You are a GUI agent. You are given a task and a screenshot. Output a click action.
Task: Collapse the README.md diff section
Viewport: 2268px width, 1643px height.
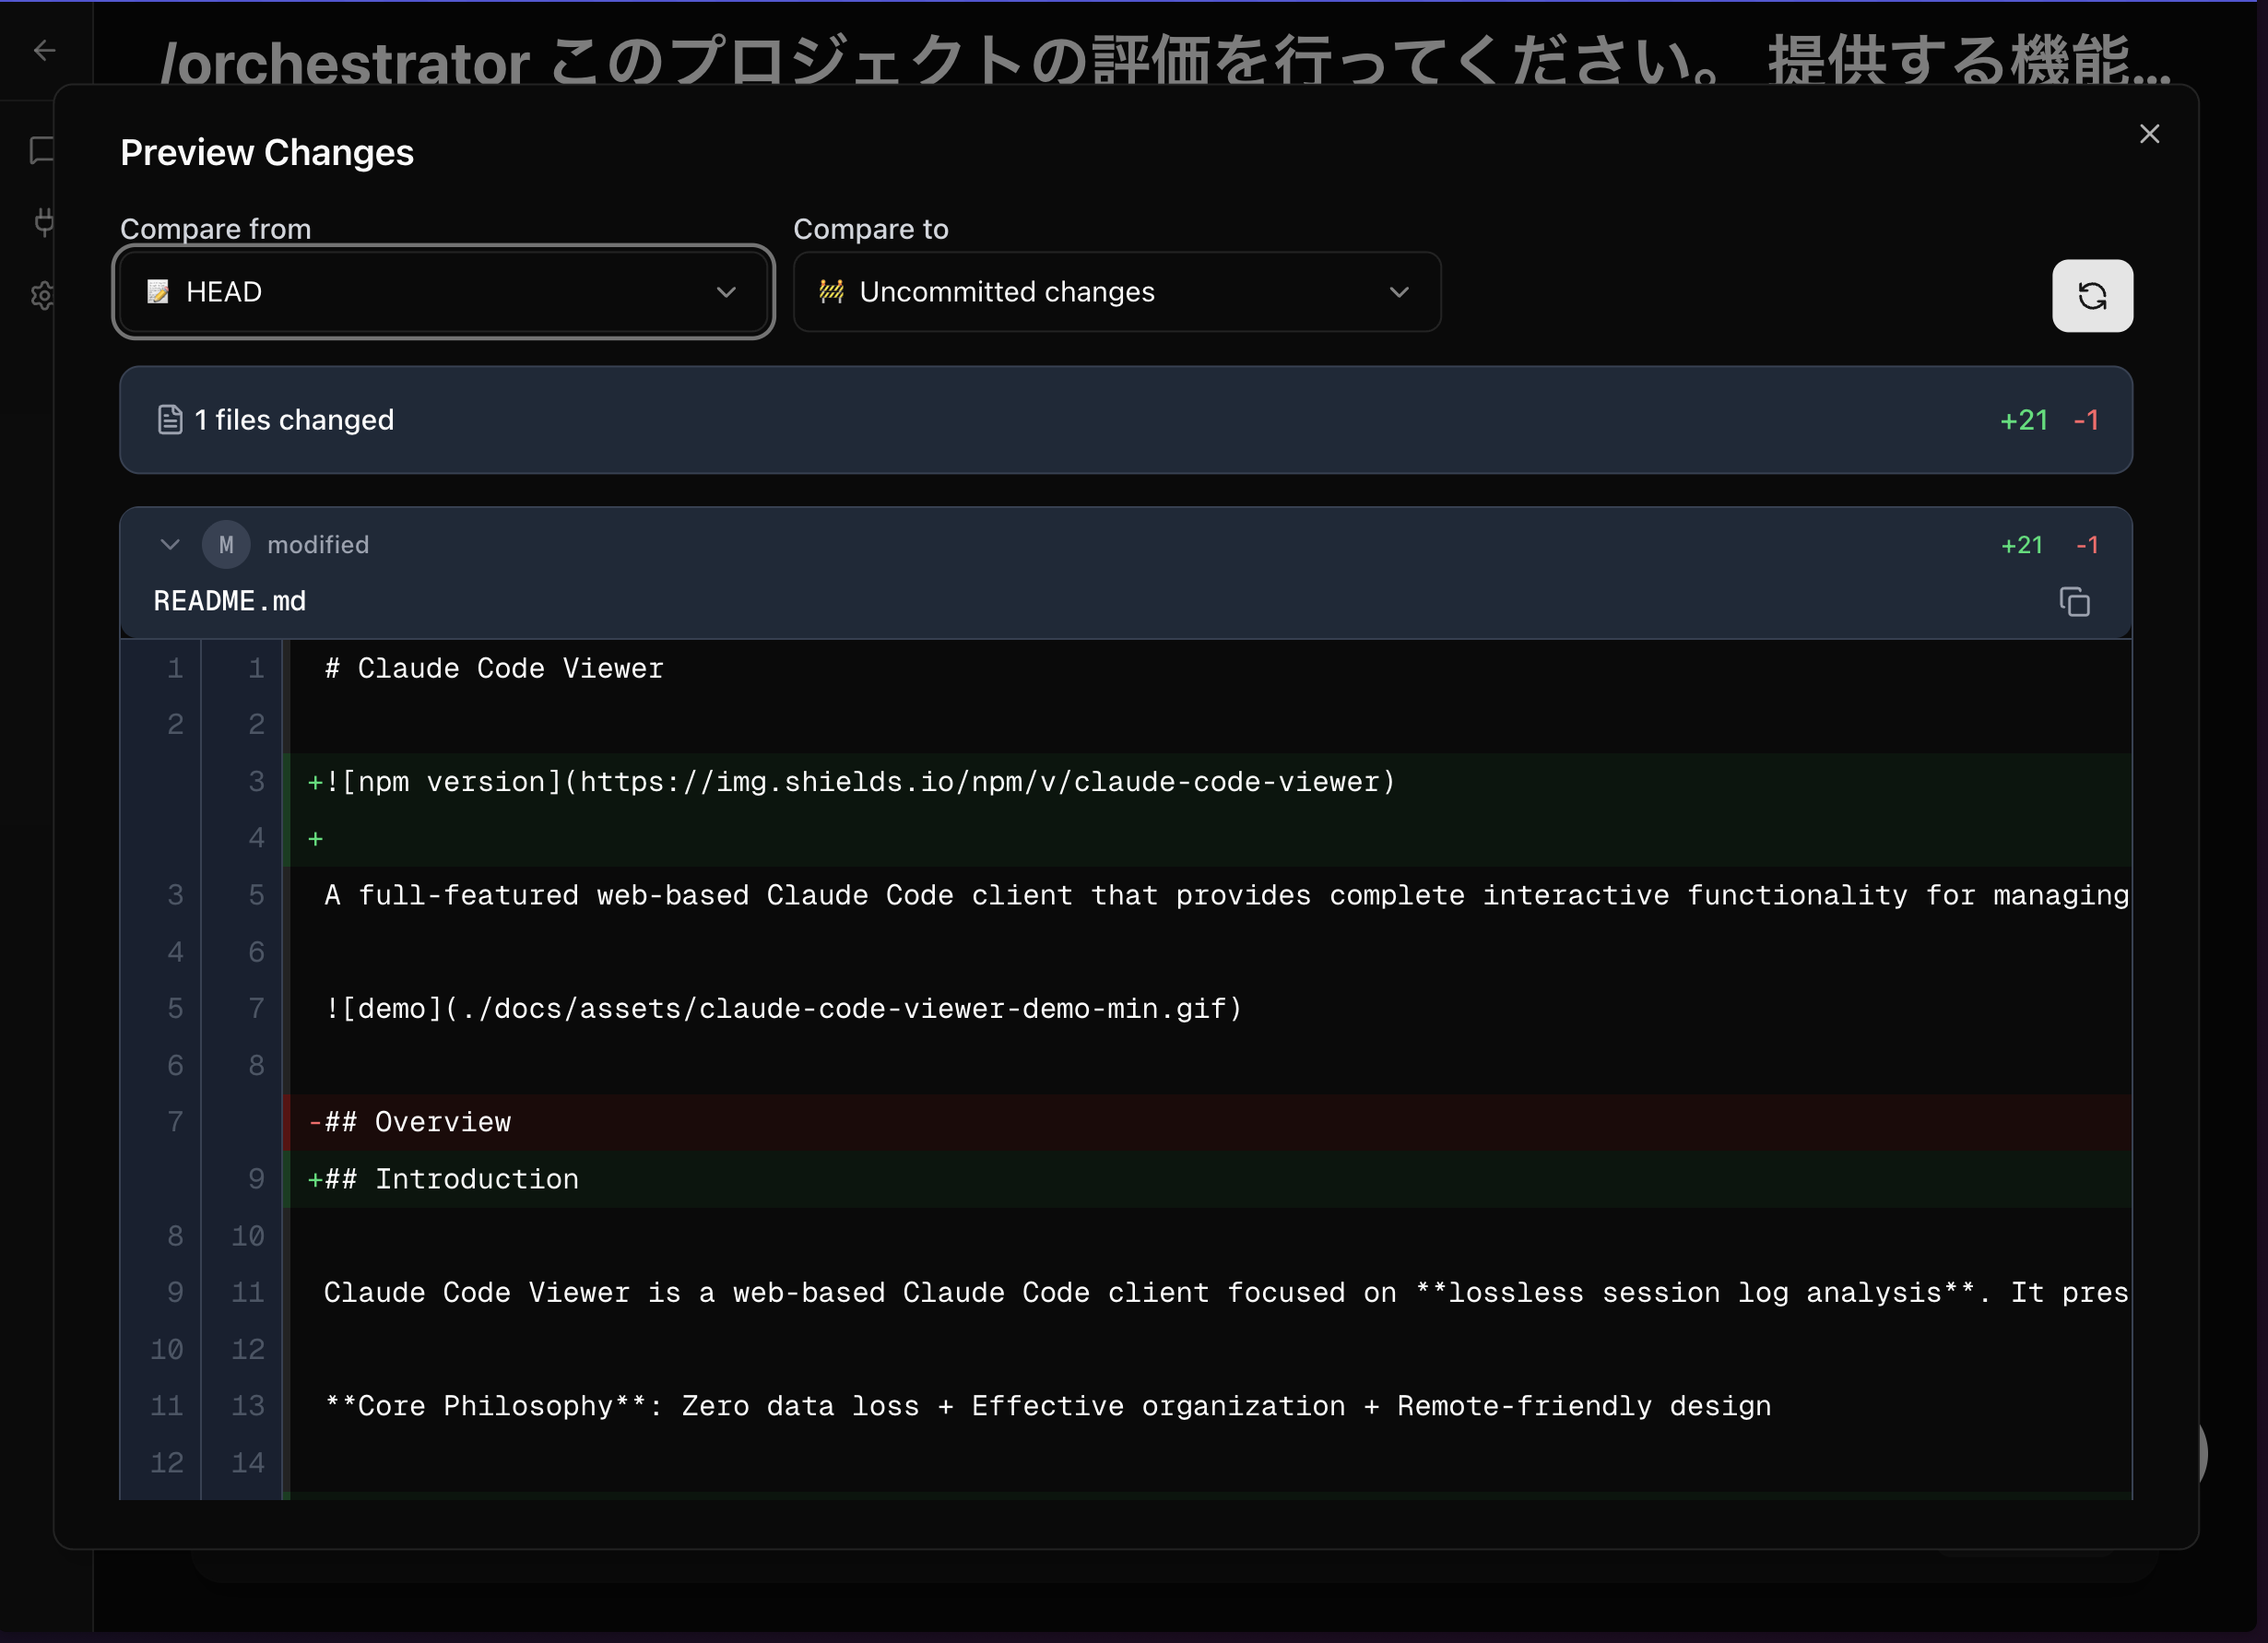(170, 545)
